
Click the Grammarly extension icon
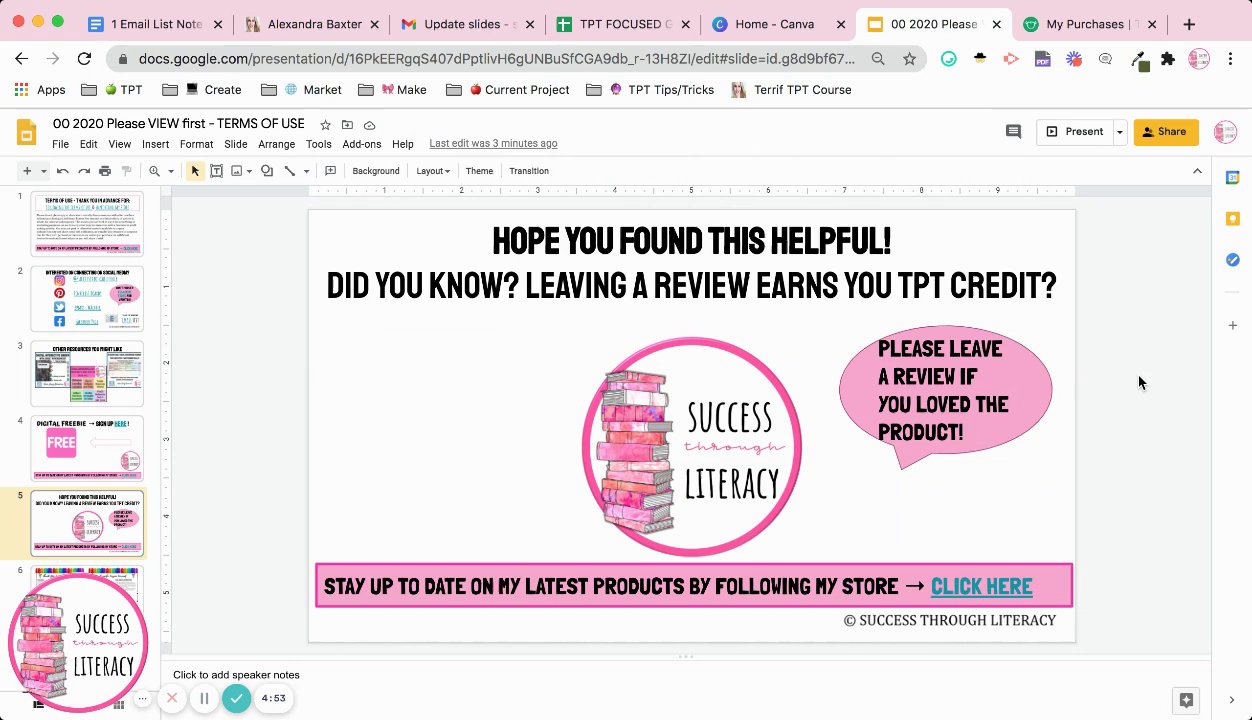[948, 59]
